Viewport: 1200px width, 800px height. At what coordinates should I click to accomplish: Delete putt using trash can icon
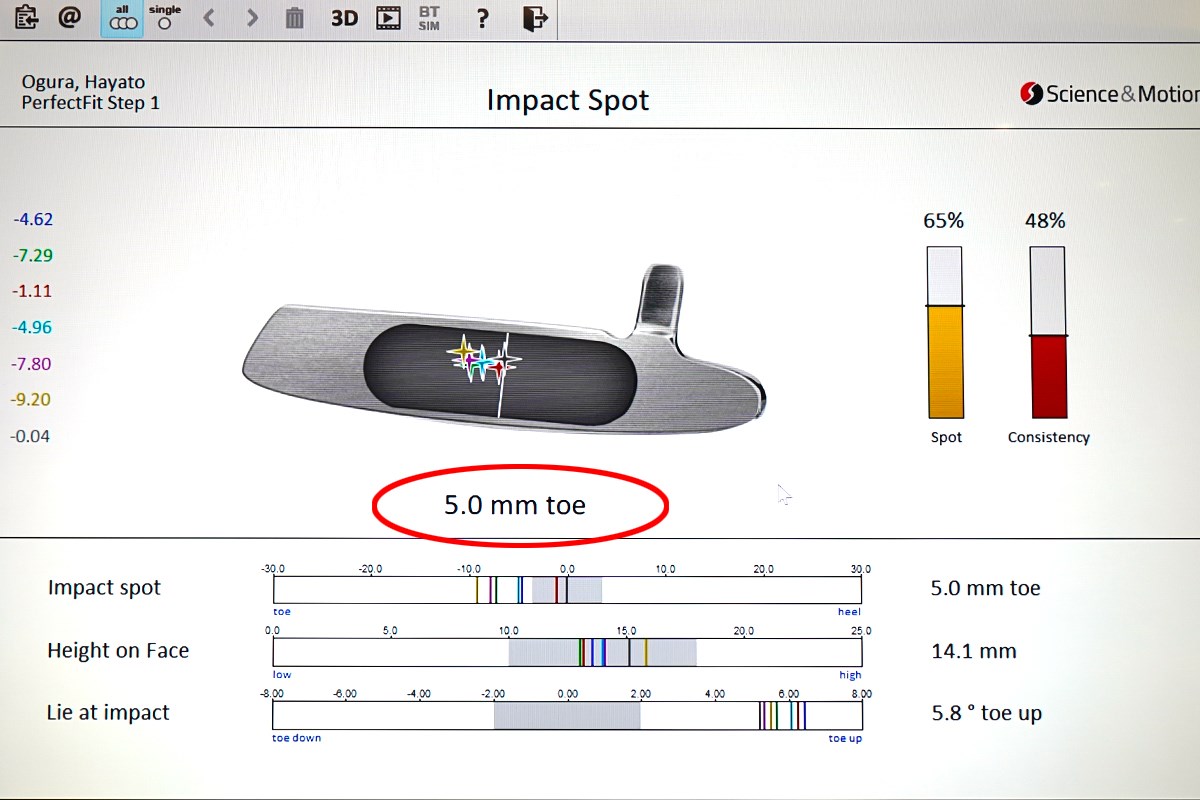295,18
